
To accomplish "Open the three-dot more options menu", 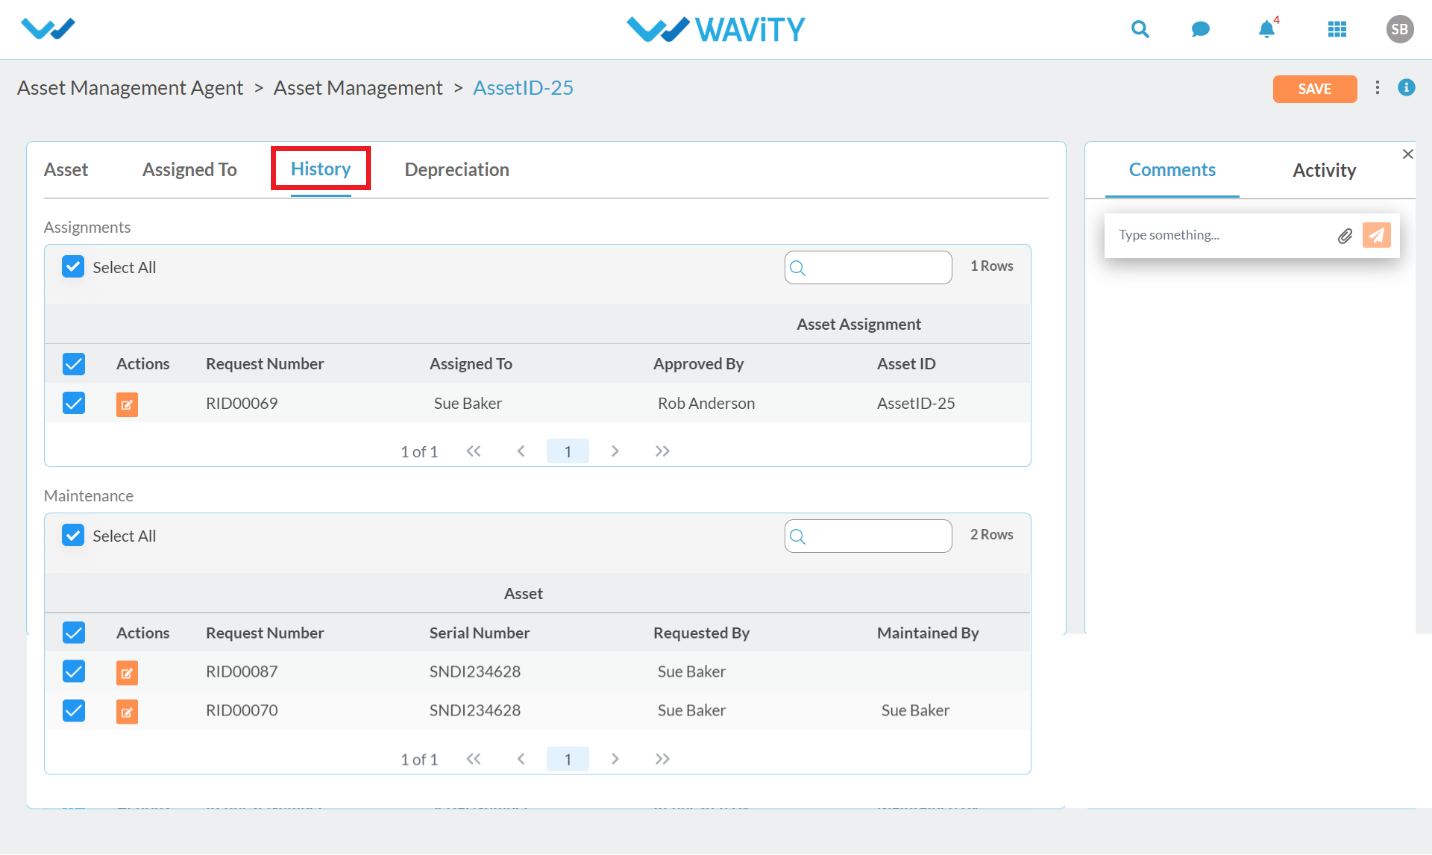I will 1377,88.
